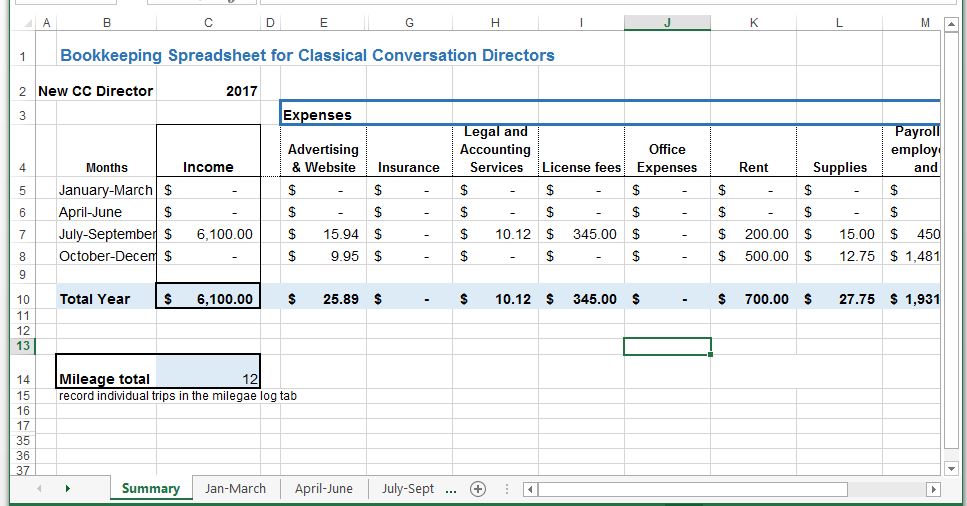Open the April-June sheet tab
Viewport: 967px width, 506px height.
(x=324, y=489)
